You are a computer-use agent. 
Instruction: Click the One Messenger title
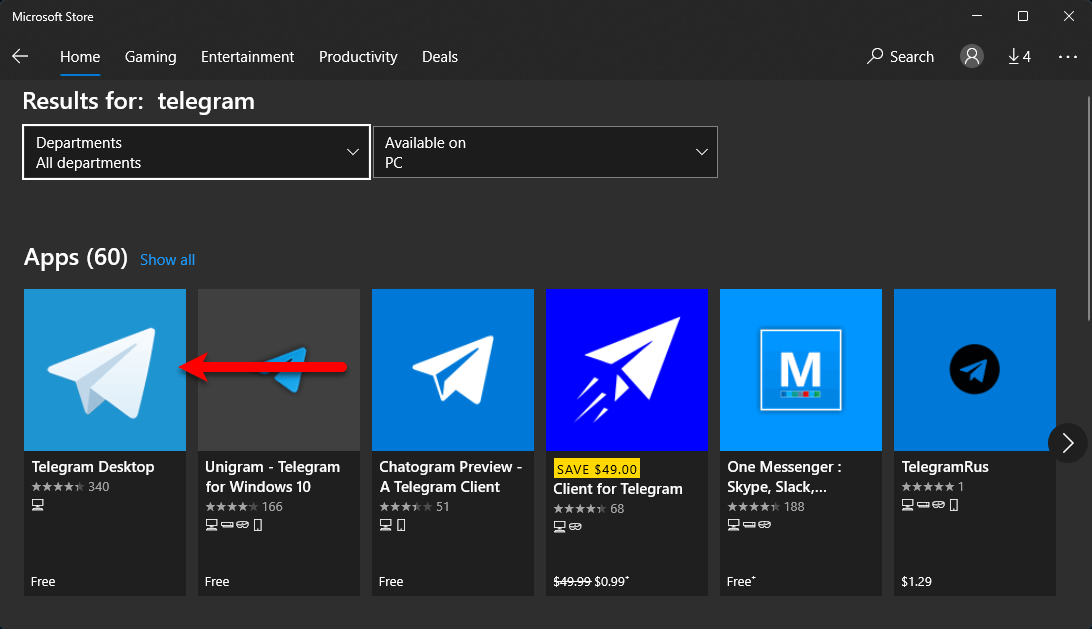784,476
